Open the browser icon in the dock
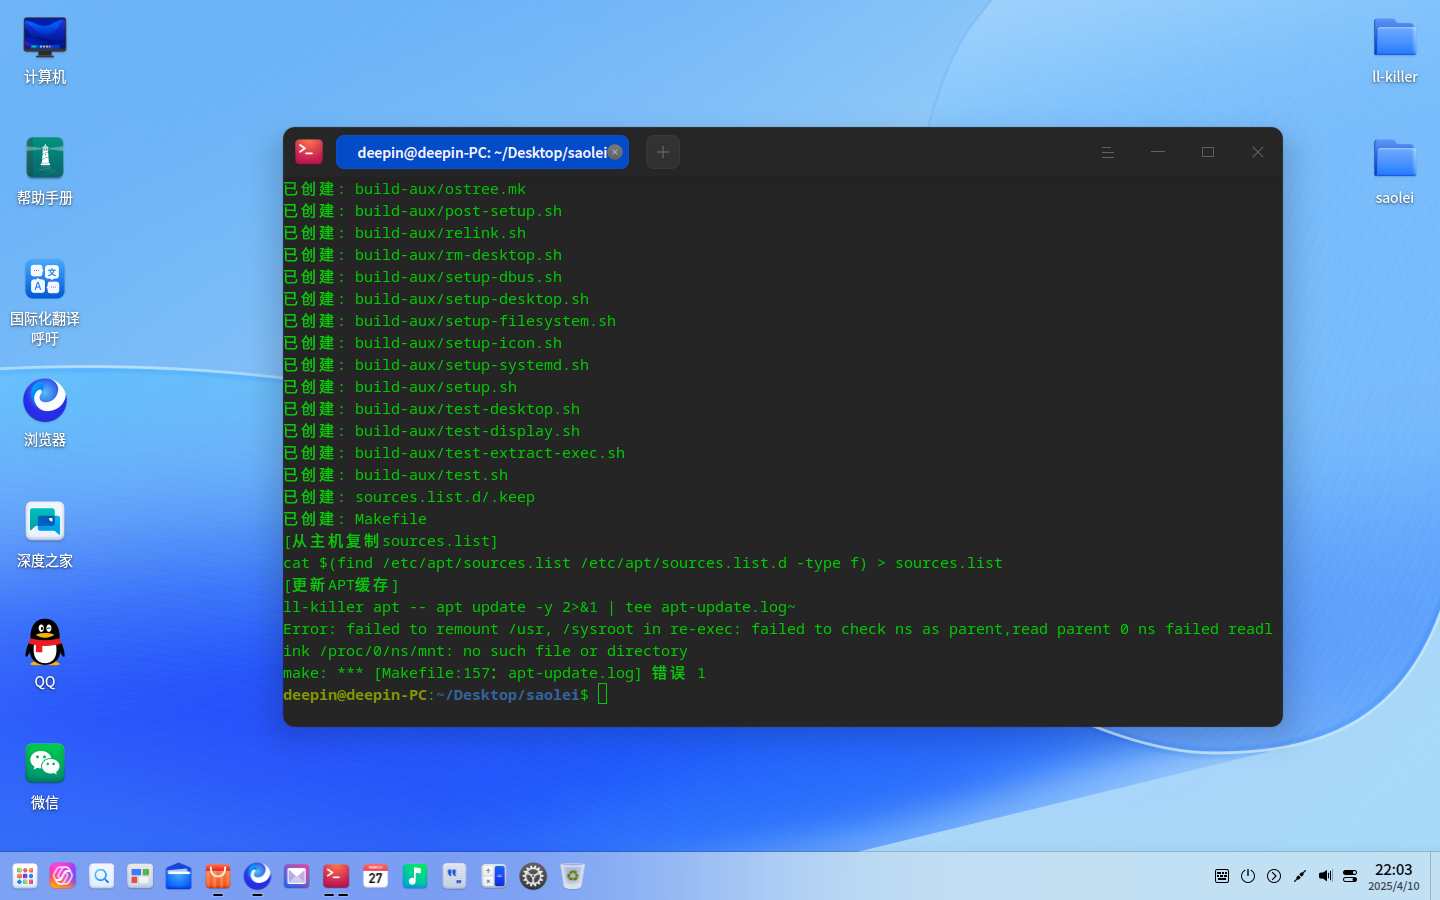Viewport: 1440px width, 900px height. (x=257, y=876)
